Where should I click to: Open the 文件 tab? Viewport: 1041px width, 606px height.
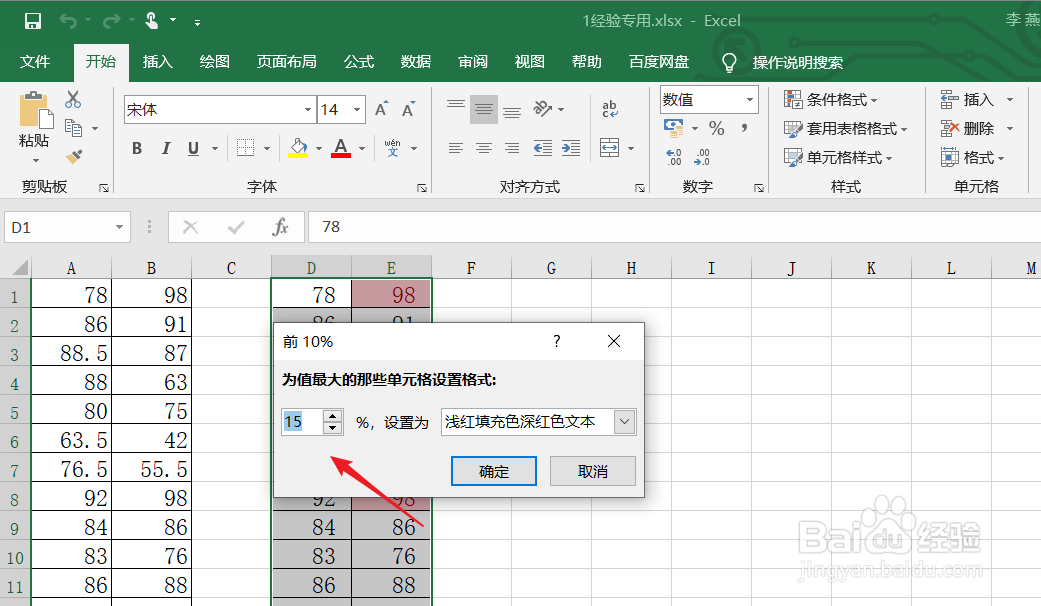pyautogui.click(x=35, y=62)
